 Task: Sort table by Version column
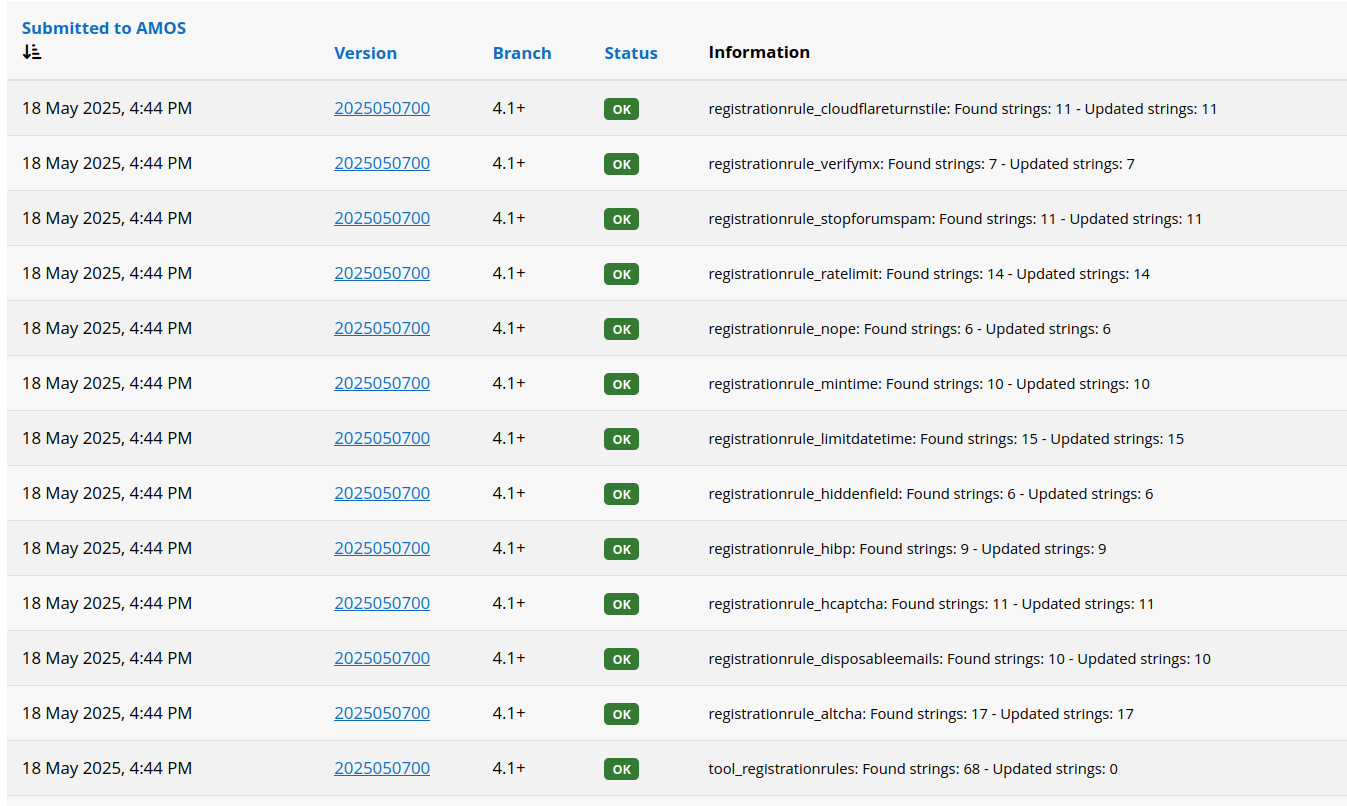click(x=365, y=53)
